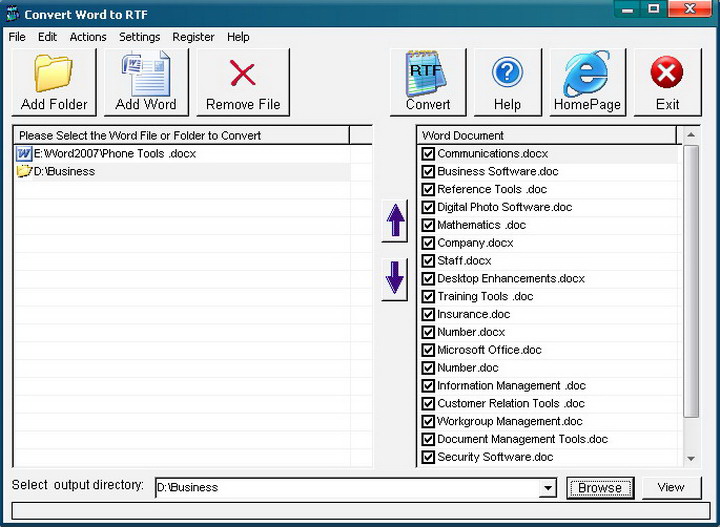The image size is (720, 527).
Task: Click the scroll up arrow of document list
Action: pyautogui.click(x=691, y=135)
